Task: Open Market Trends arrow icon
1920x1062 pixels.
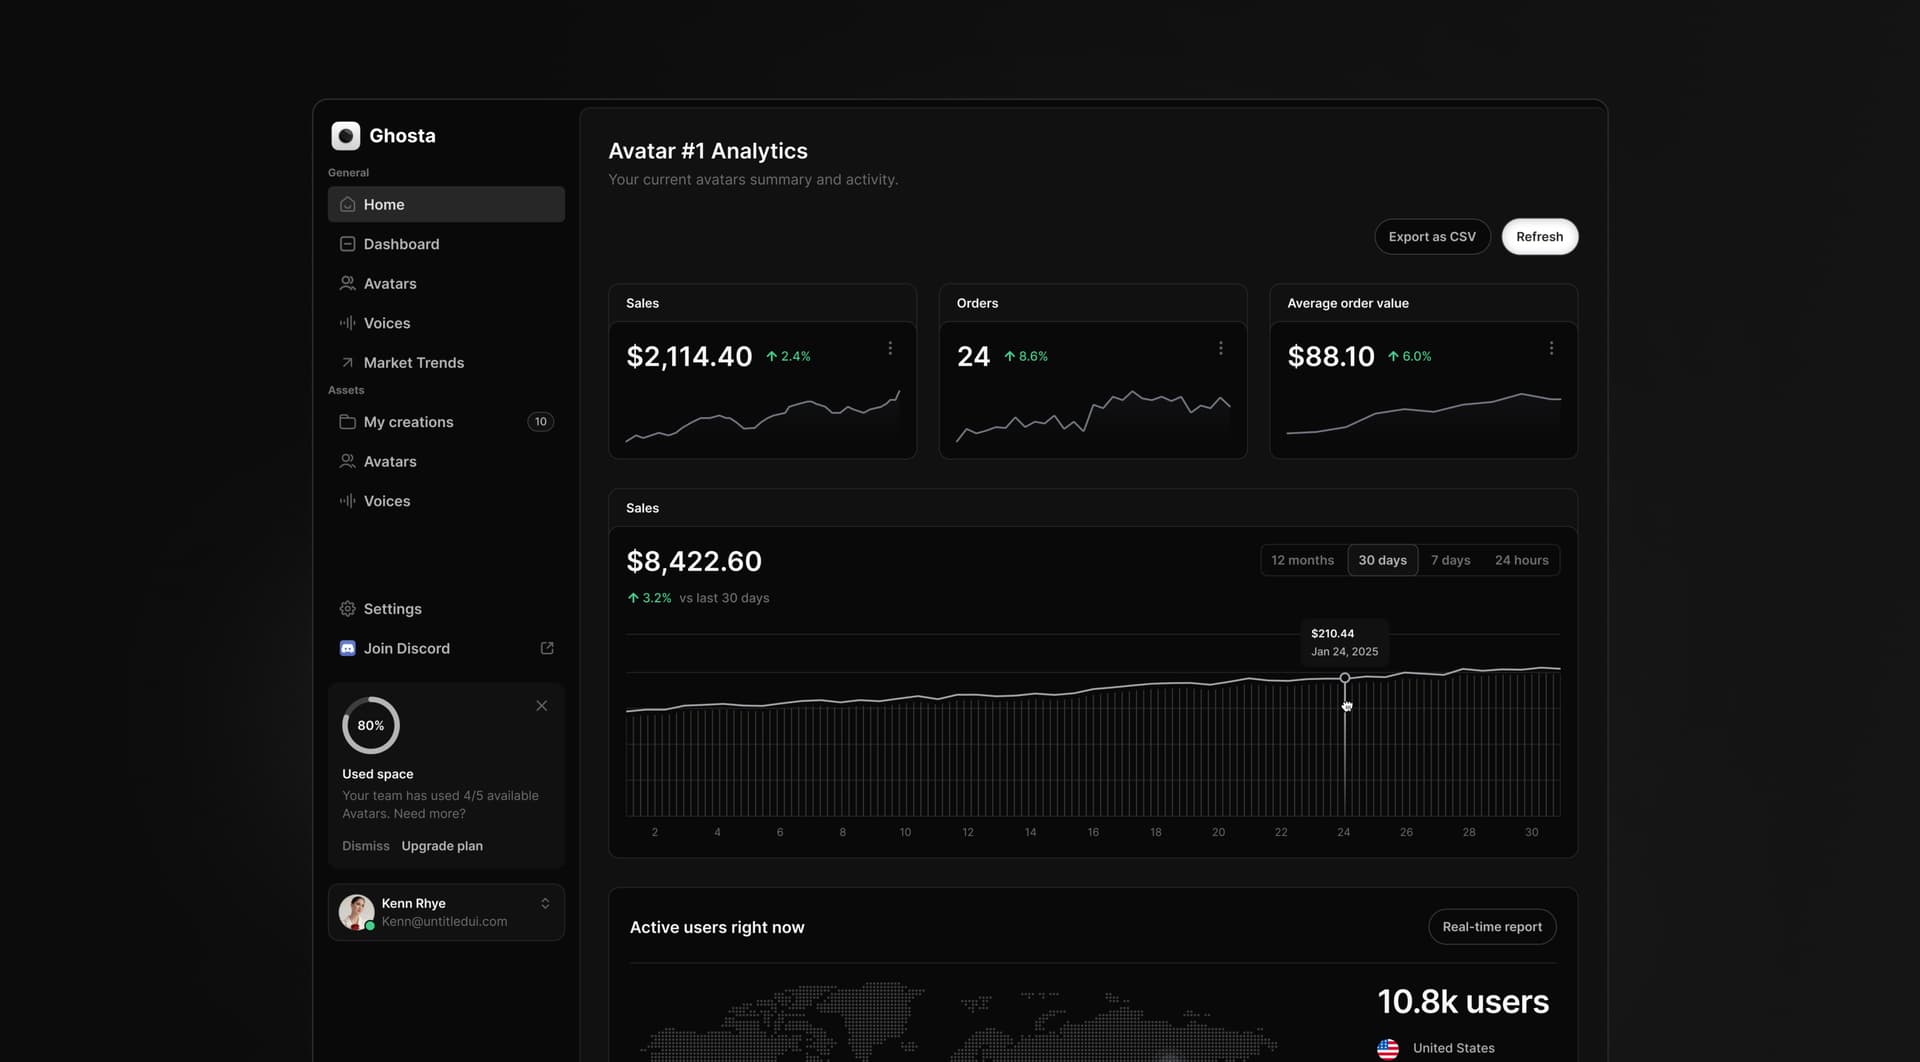Action: click(347, 363)
